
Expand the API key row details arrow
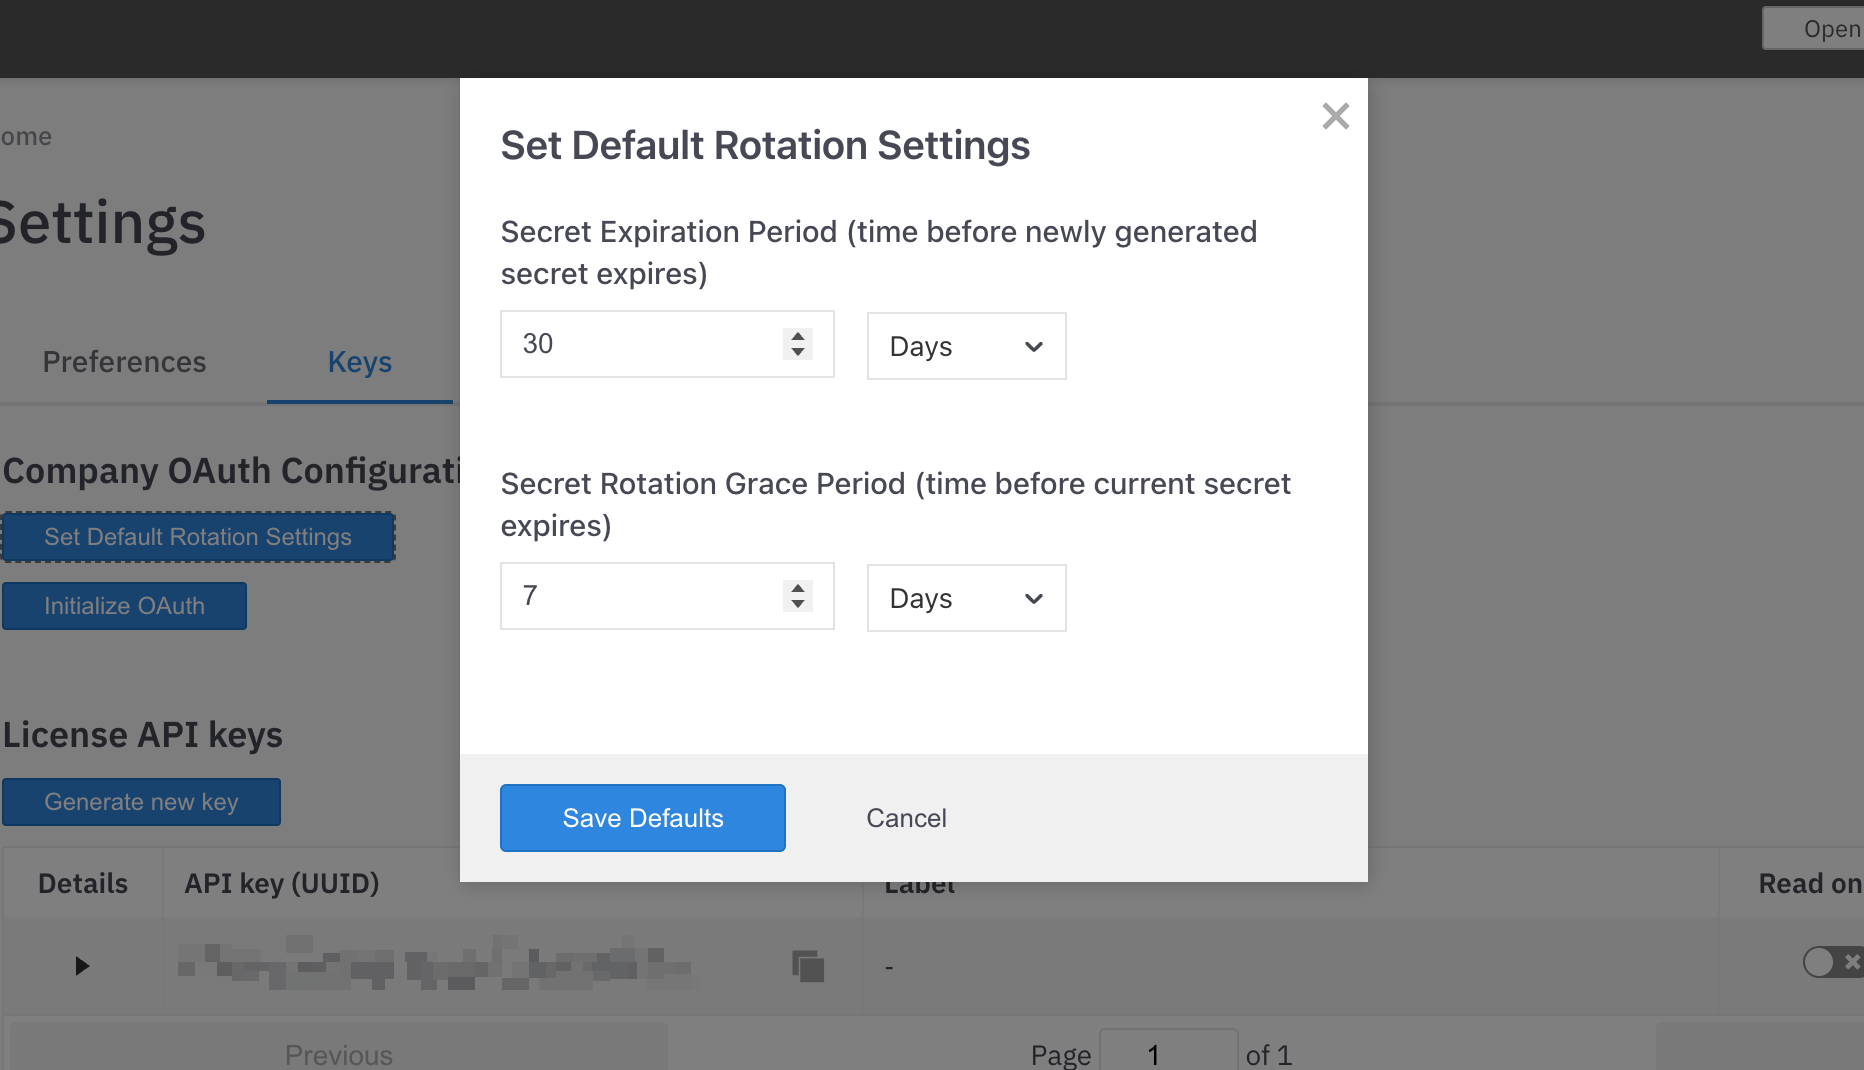(x=82, y=966)
